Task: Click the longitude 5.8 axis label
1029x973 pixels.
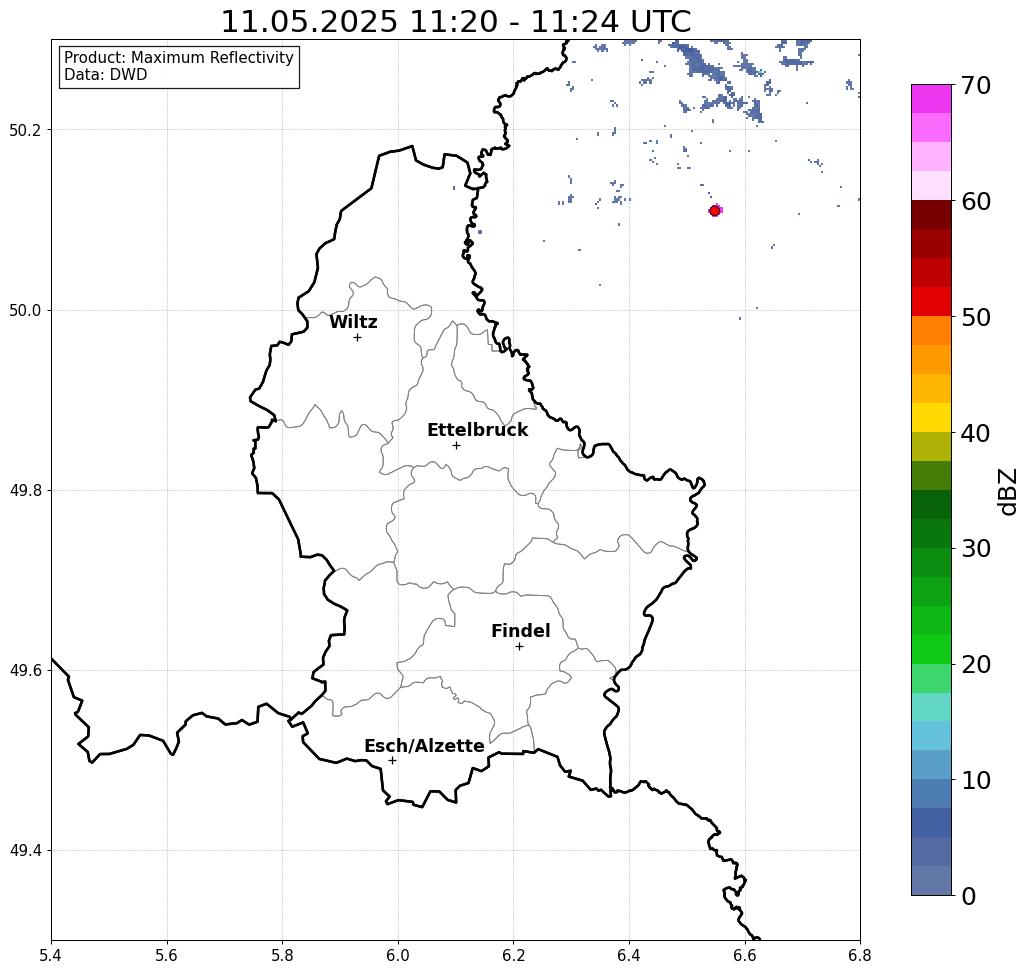Action: point(282,955)
